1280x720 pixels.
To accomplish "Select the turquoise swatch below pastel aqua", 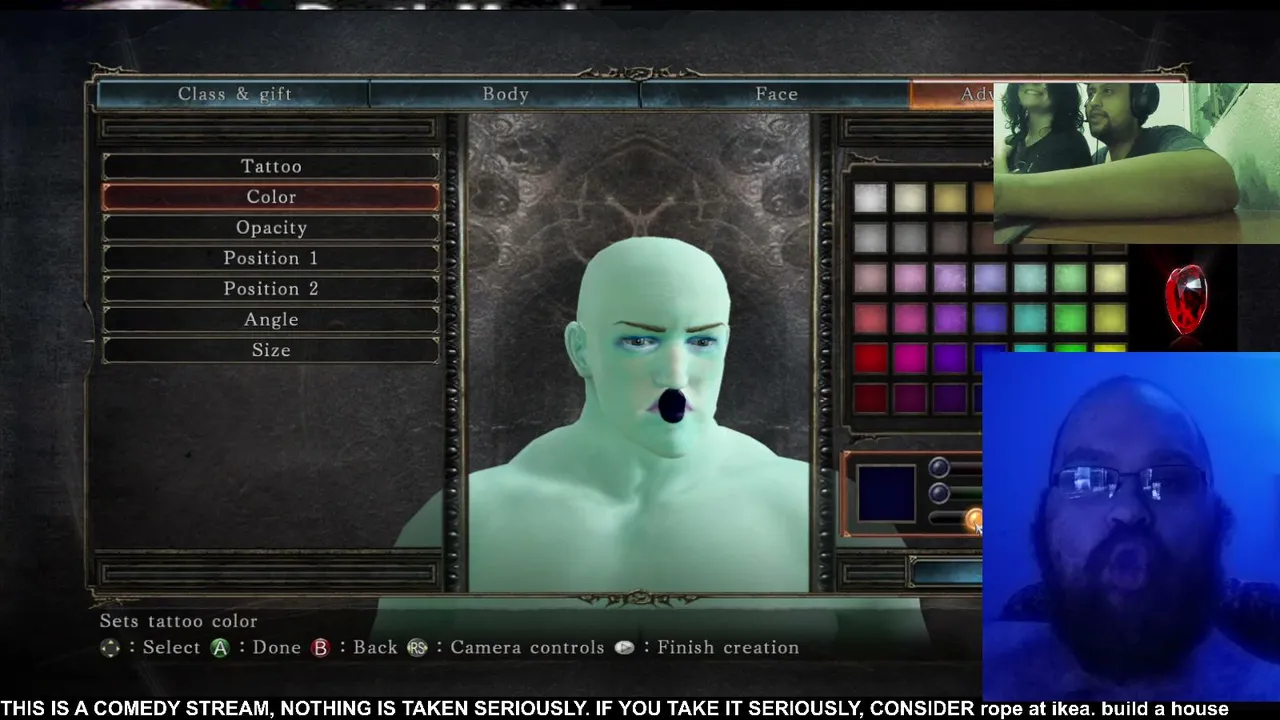I will click(x=1030, y=319).
